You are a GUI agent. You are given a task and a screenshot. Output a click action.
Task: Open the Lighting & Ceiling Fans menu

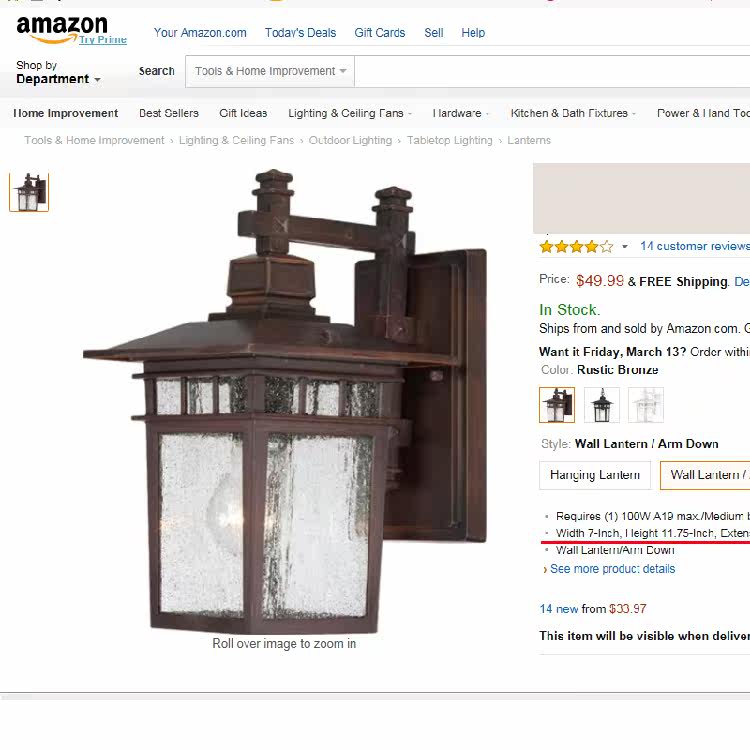coord(350,113)
